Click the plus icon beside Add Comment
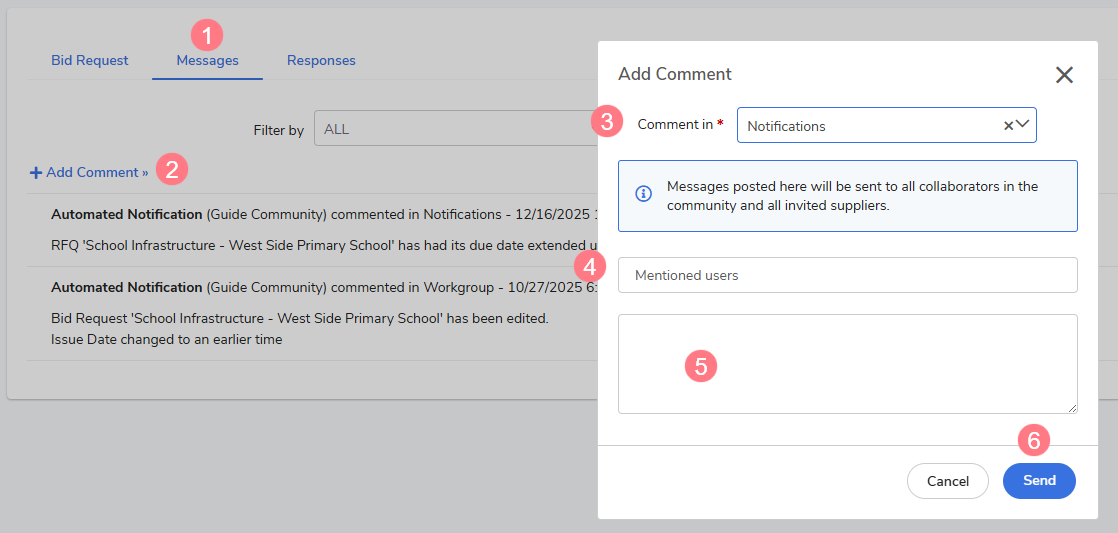The height and width of the screenshot is (533, 1118). [36, 173]
